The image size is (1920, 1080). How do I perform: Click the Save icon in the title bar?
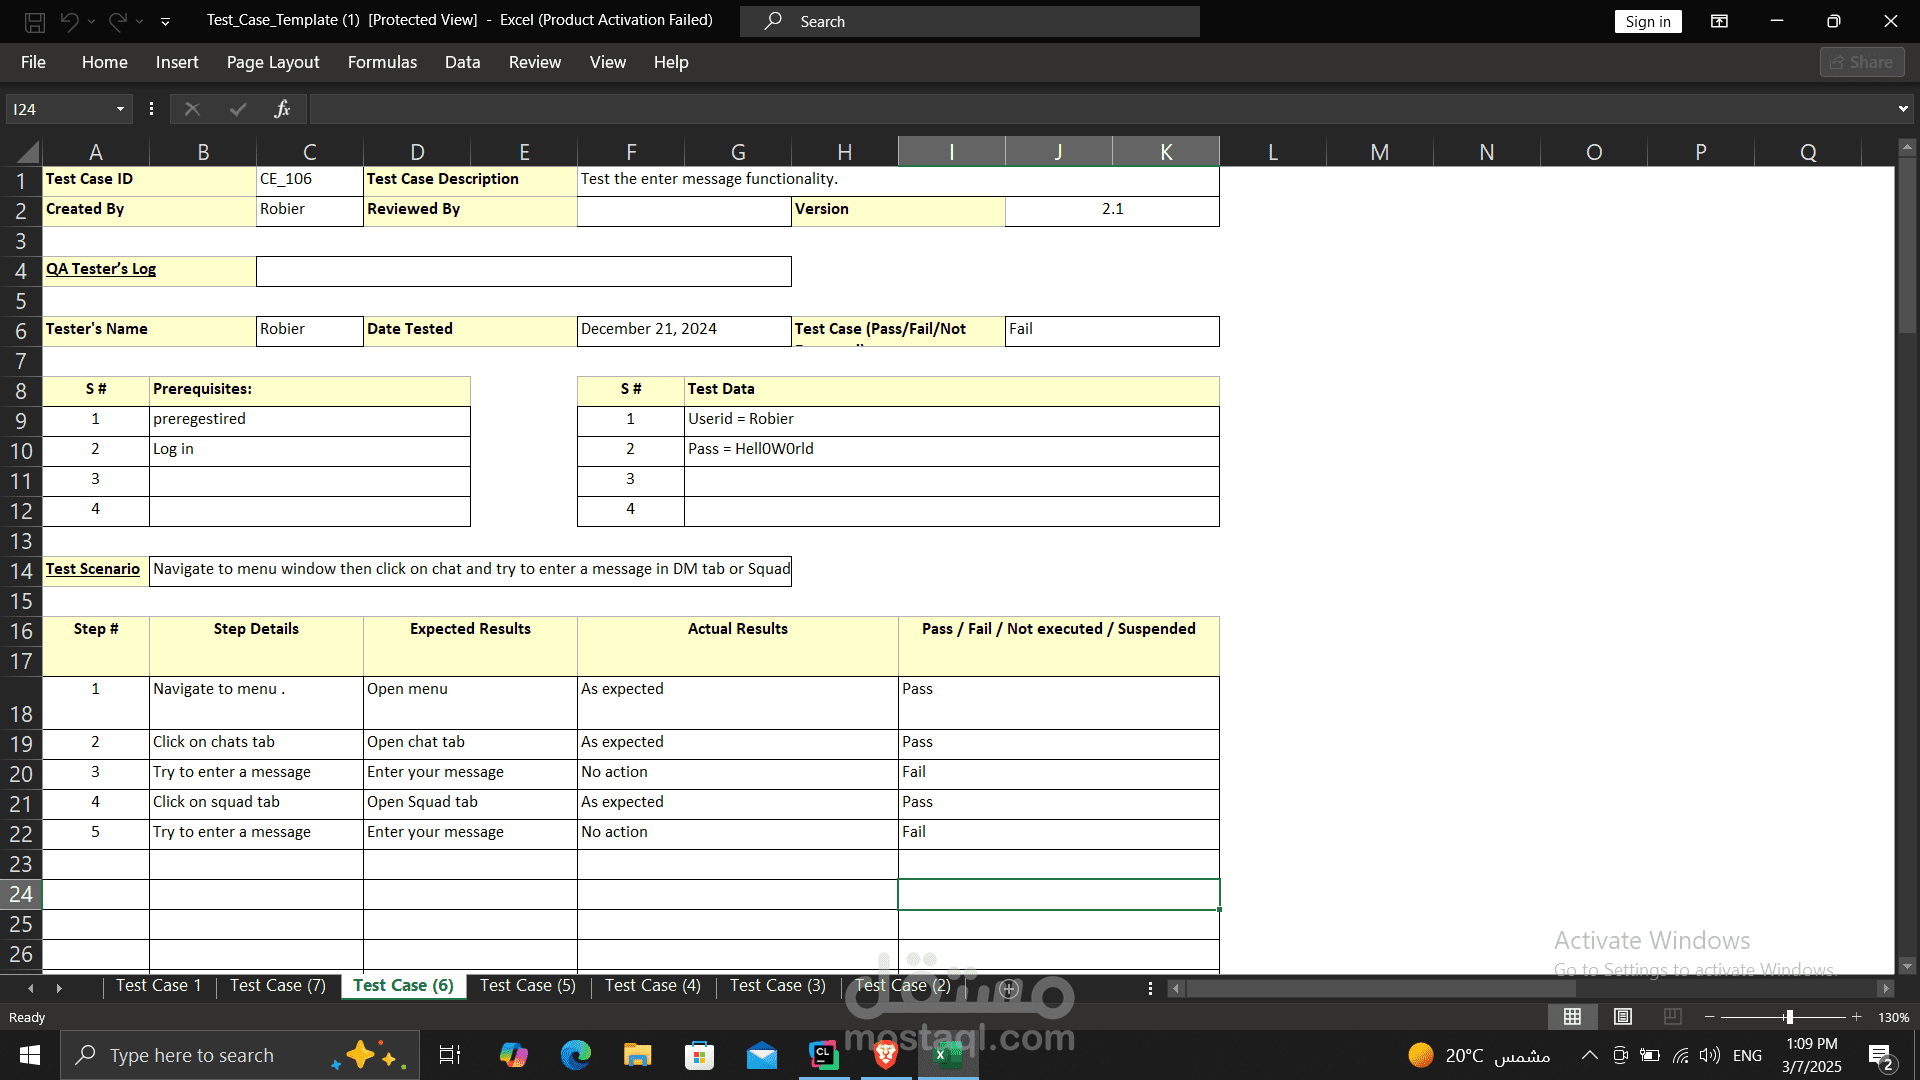click(x=35, y=21)
